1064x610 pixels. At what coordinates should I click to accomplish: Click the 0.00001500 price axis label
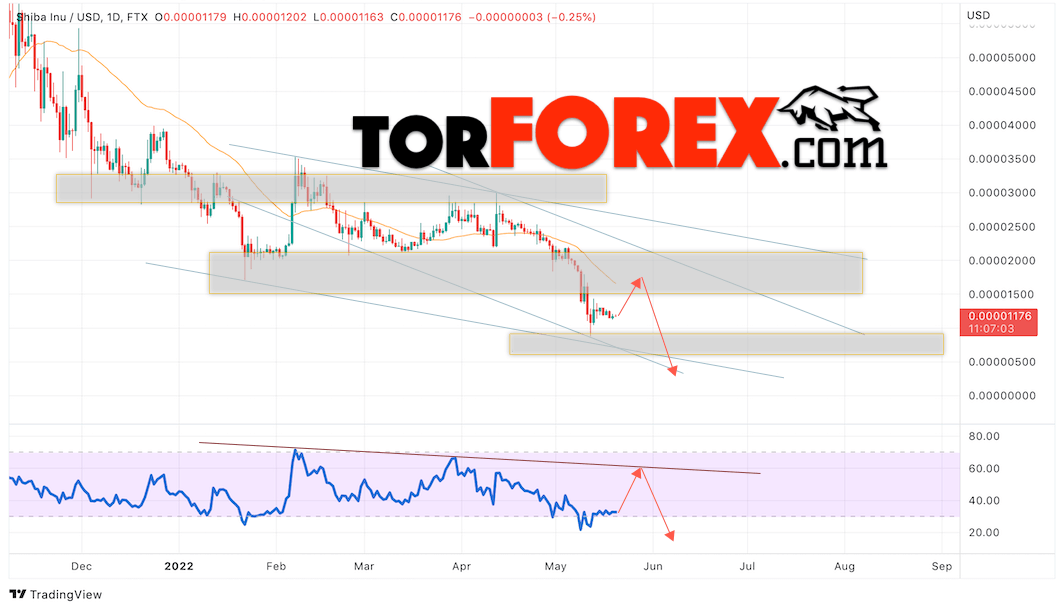click(1002, 294)
